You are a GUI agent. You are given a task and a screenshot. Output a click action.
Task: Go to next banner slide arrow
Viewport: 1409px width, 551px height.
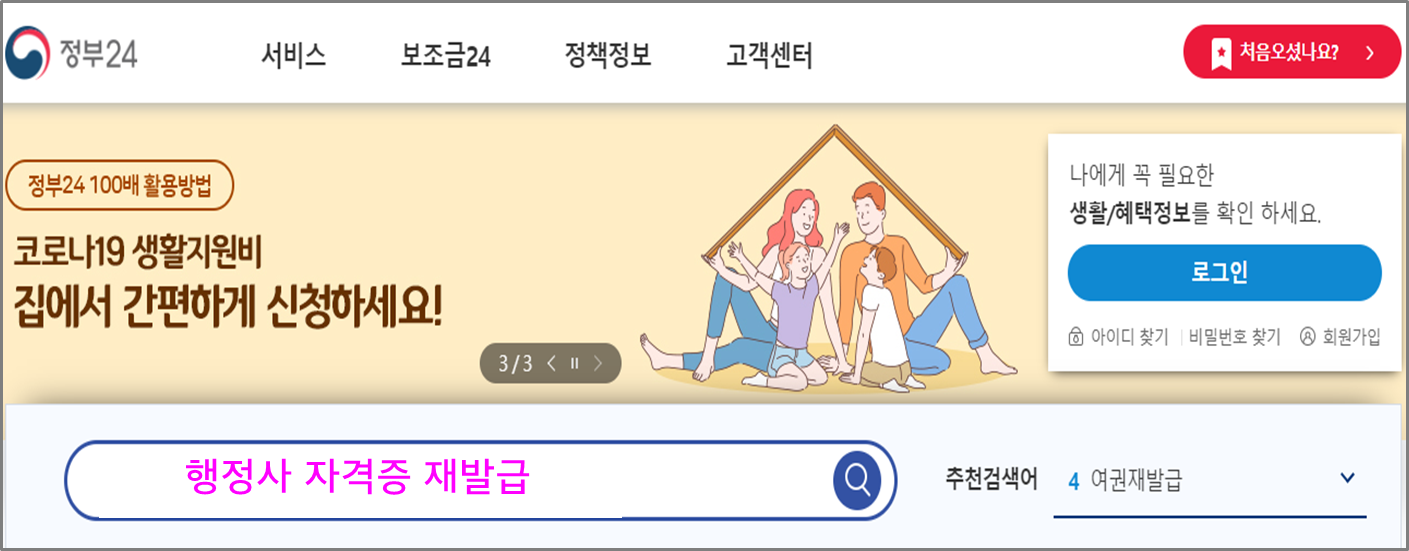598,364
